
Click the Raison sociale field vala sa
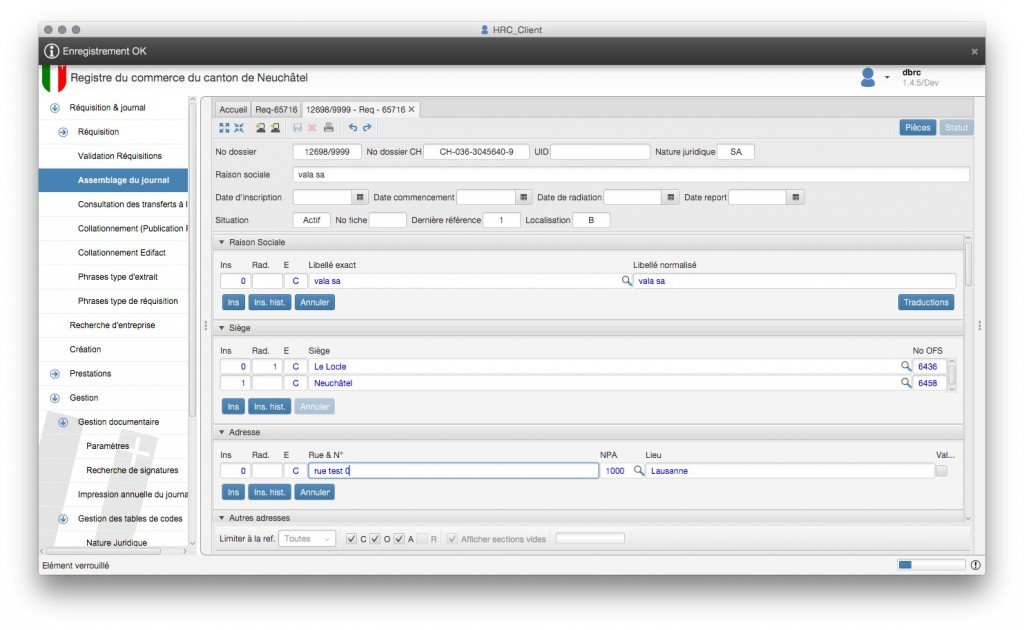(631, 174)
